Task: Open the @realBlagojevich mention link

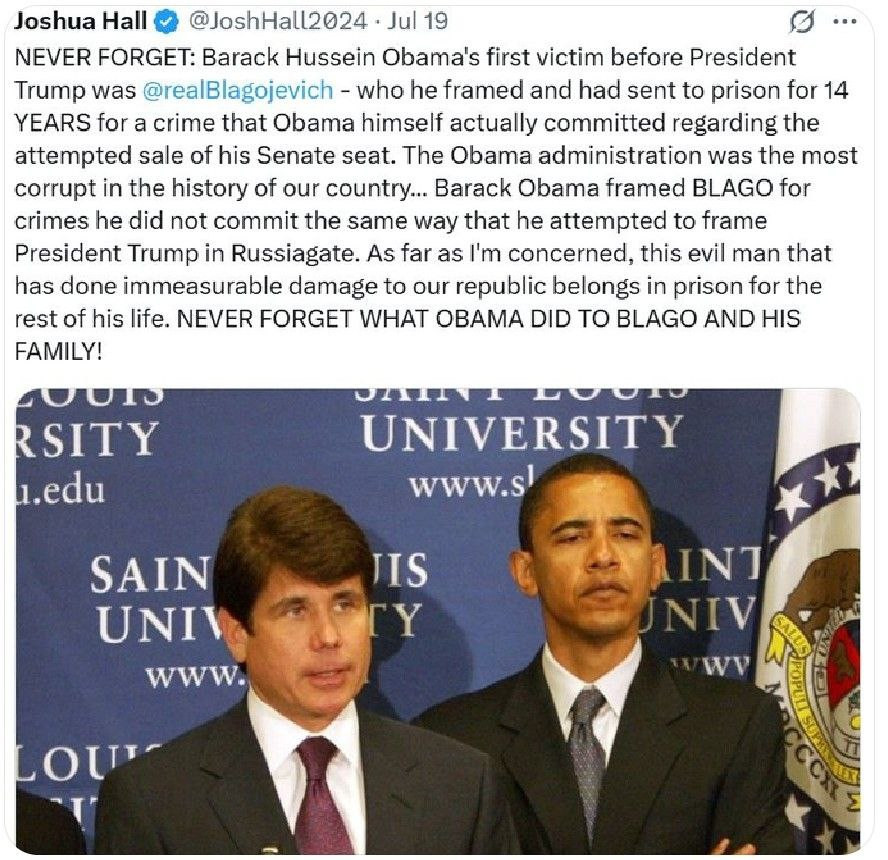Action: [238, 89]
